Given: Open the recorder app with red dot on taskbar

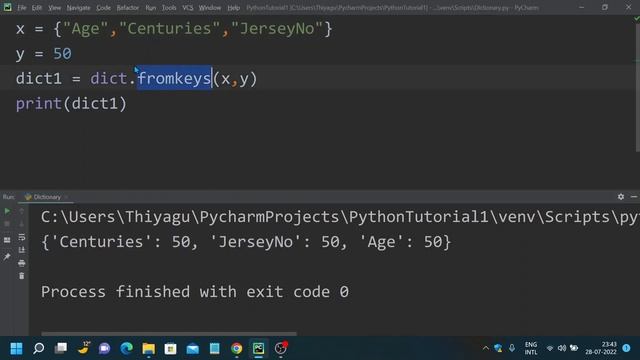Looking at the screenshot, I should coord(280,348).
